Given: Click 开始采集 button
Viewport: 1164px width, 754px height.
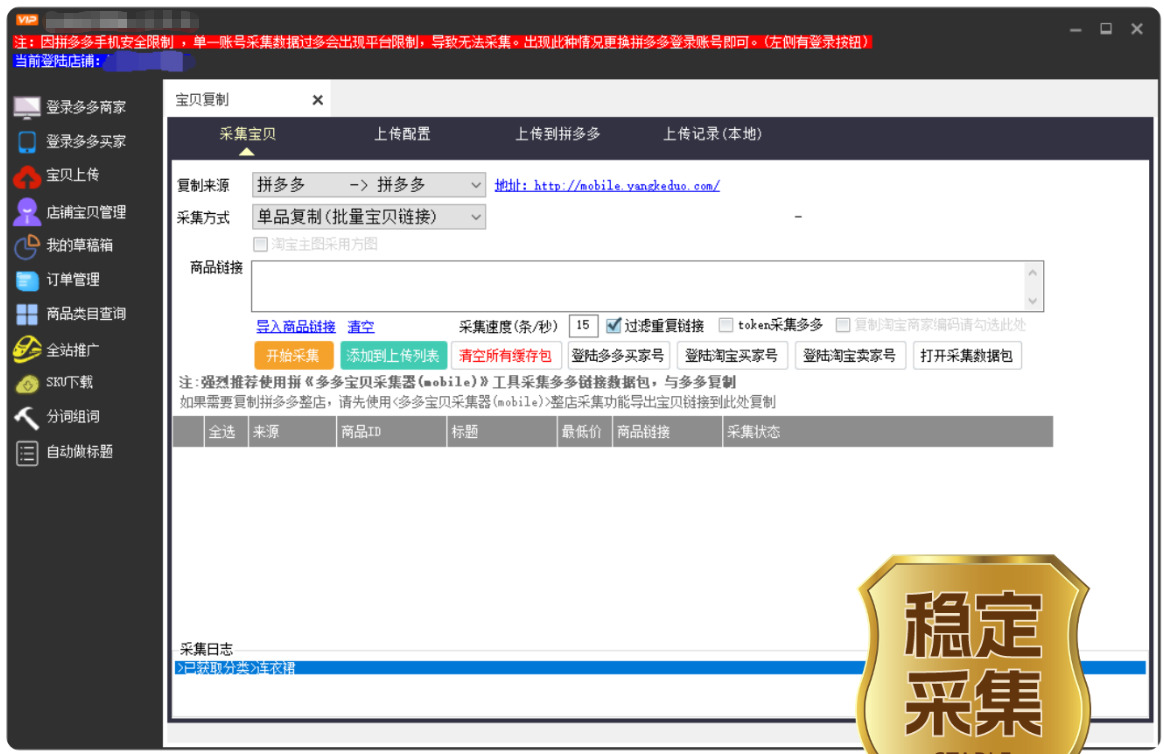Looking at the screenshot, I should [x=292, y=355].
